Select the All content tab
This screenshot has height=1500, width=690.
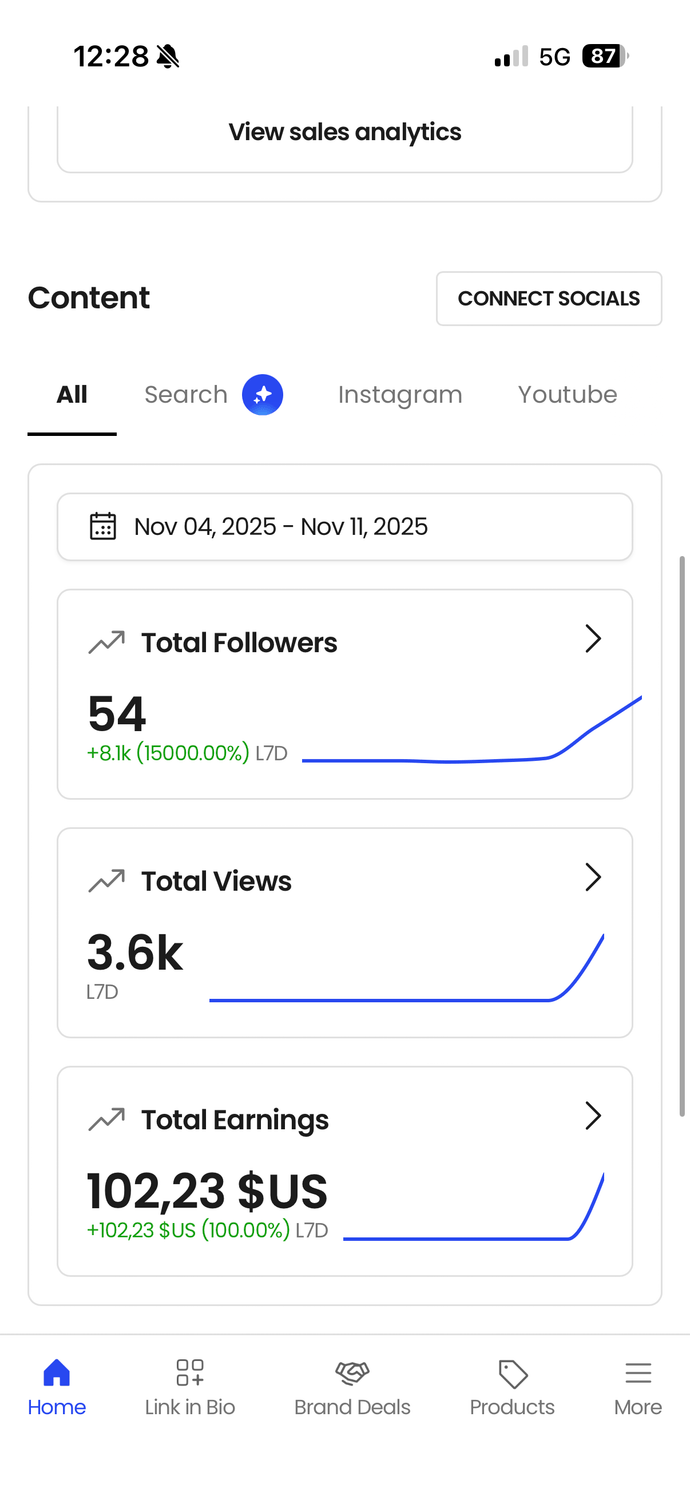(72, 395)
